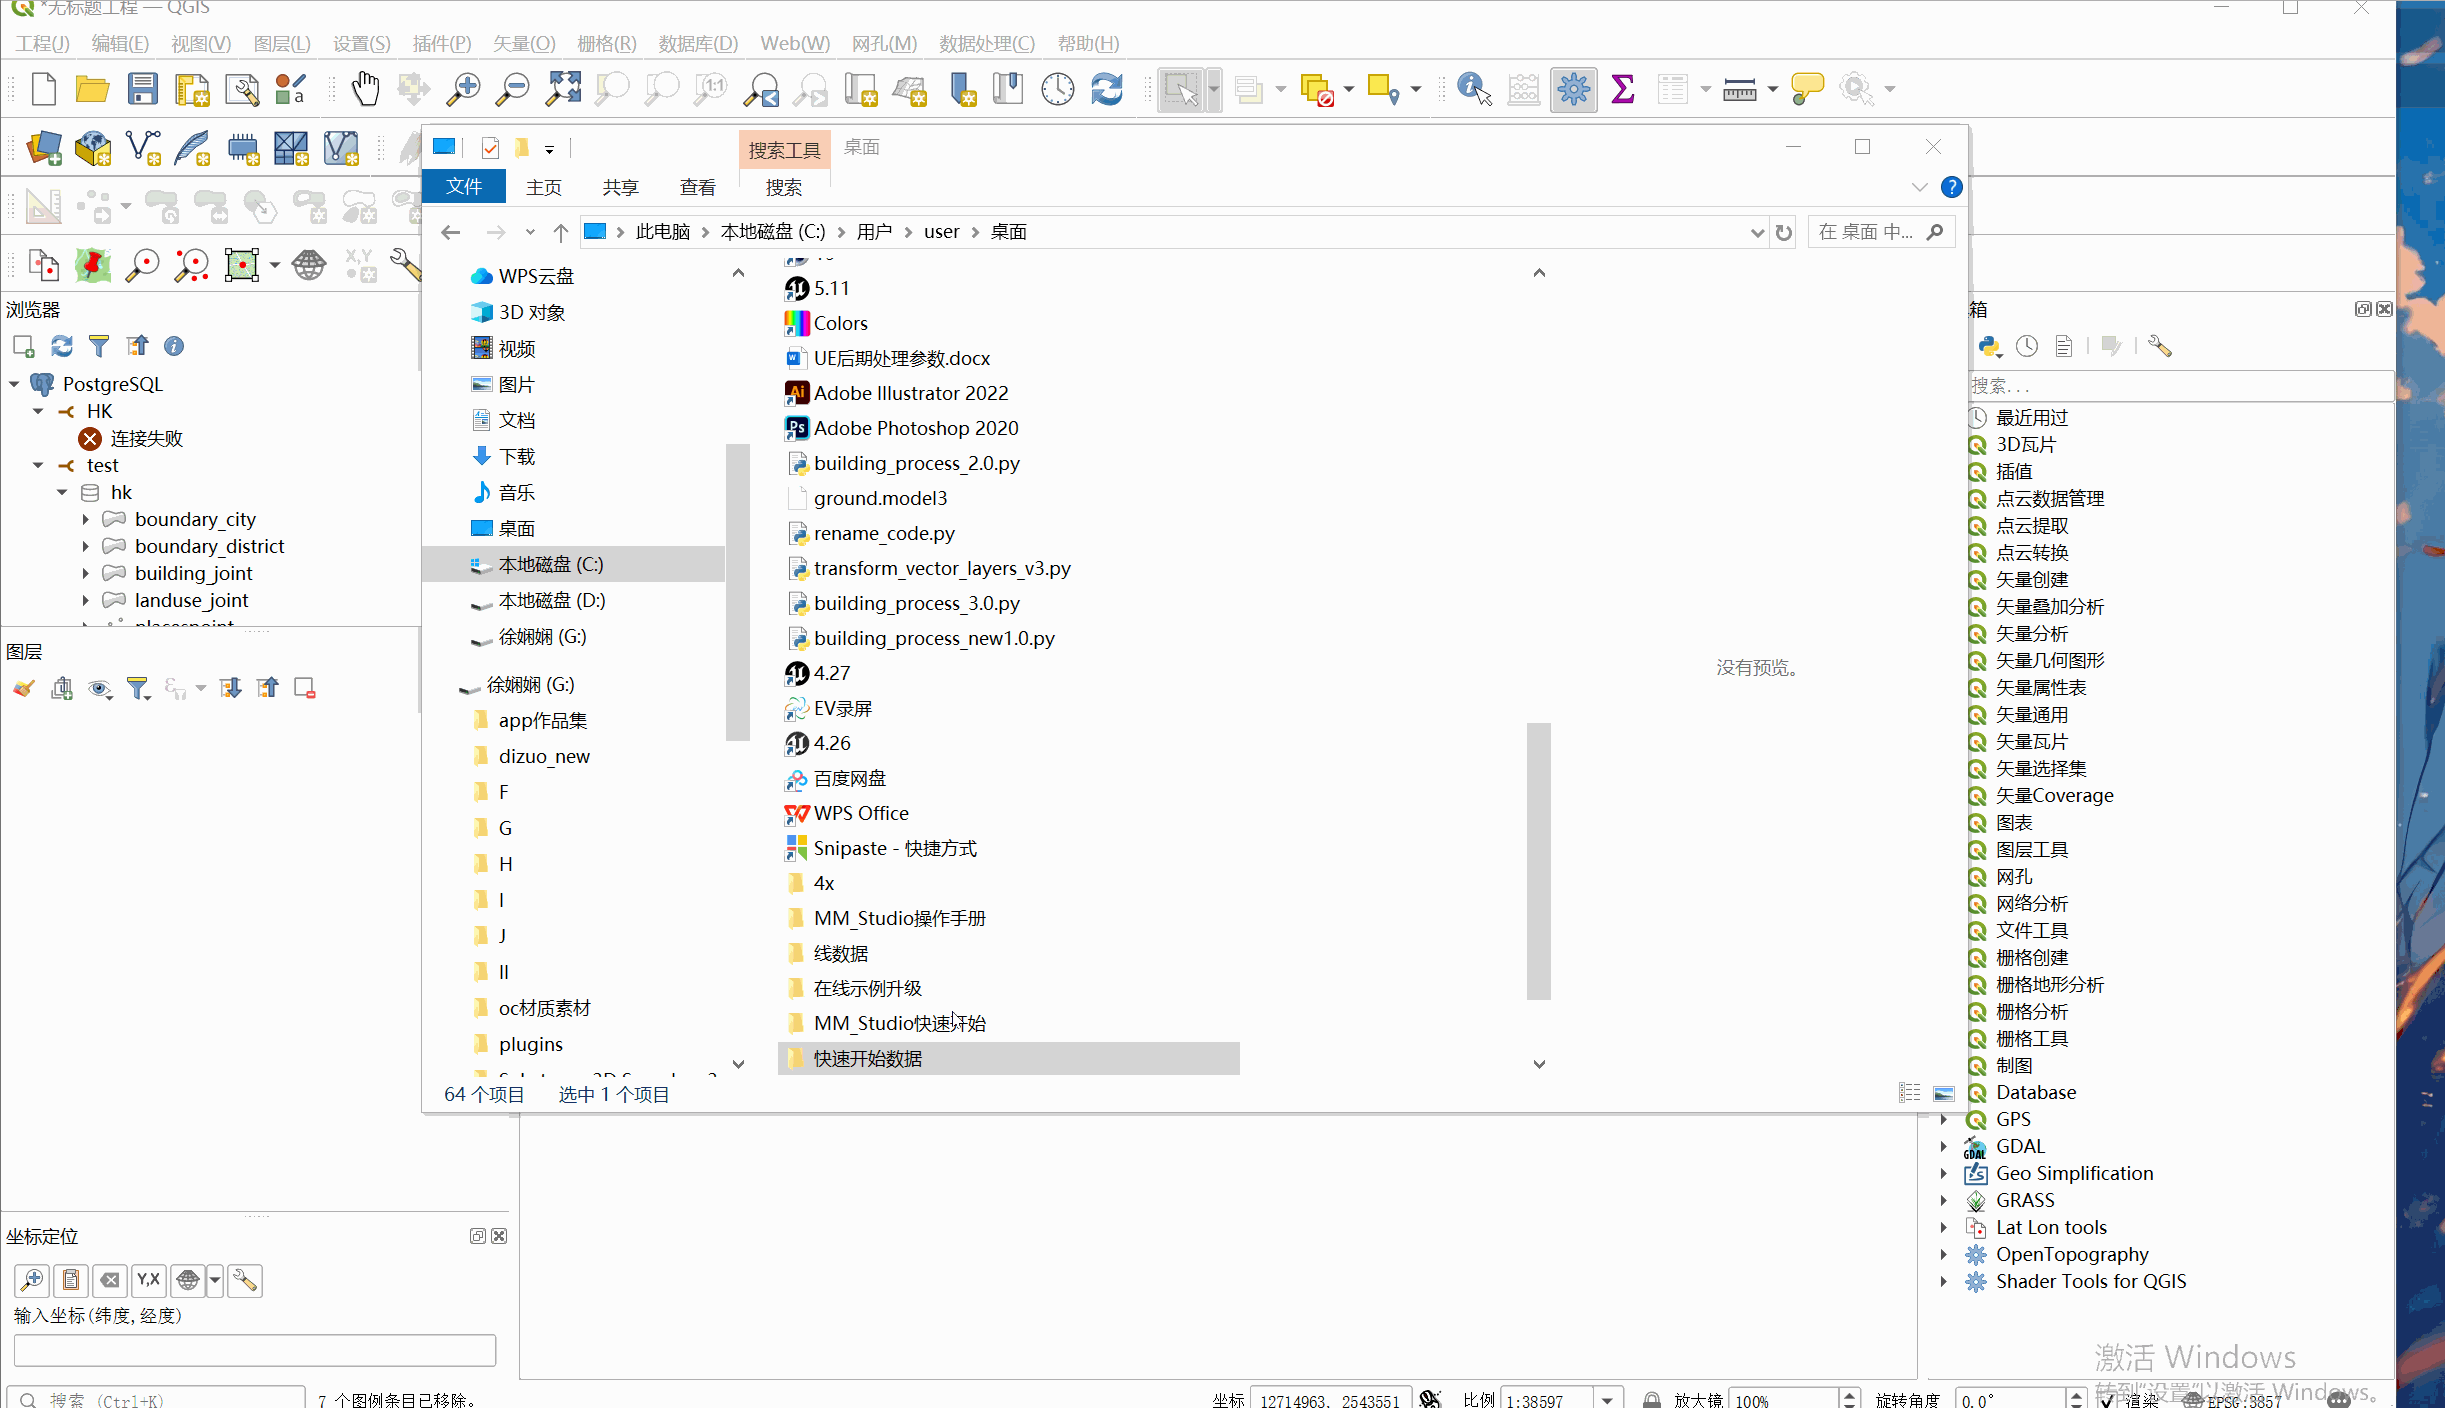Open the Statistical Summary sigma tool

1623,90
